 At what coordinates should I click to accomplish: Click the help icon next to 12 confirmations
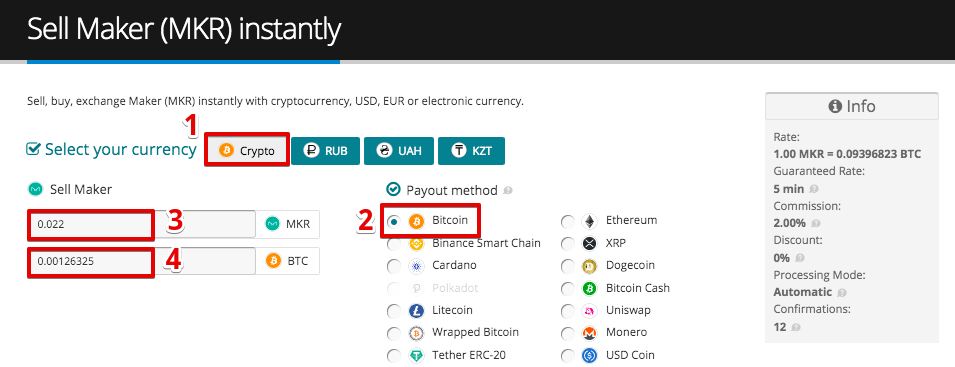pos(795,327)
